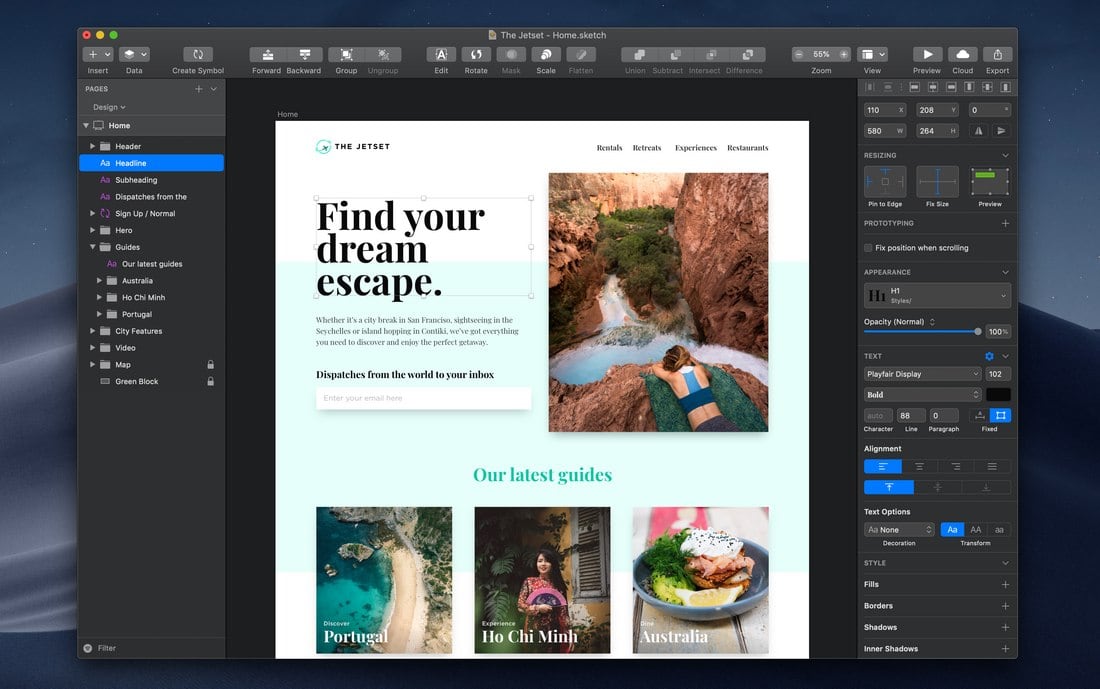Screen dimensions: 1100x689
Task: Add a new page with plus
Action: (x=199, y=89)
